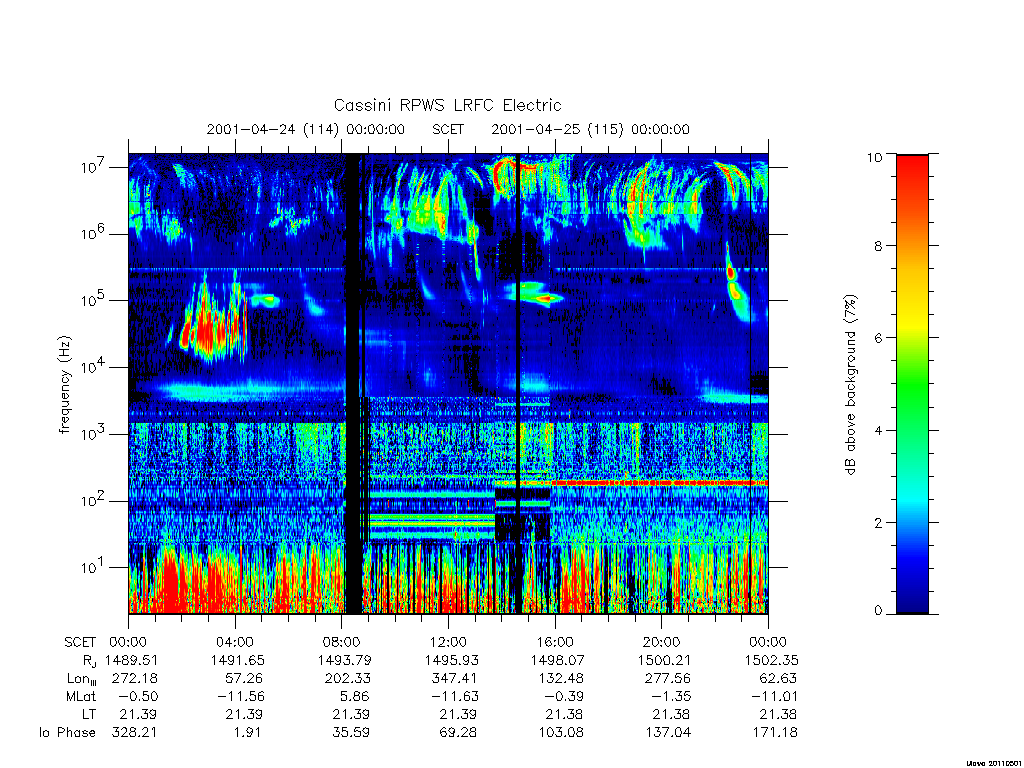Click the MLat value '-11.01'
Screen dimensions: 1024x768
click(774, 696)
